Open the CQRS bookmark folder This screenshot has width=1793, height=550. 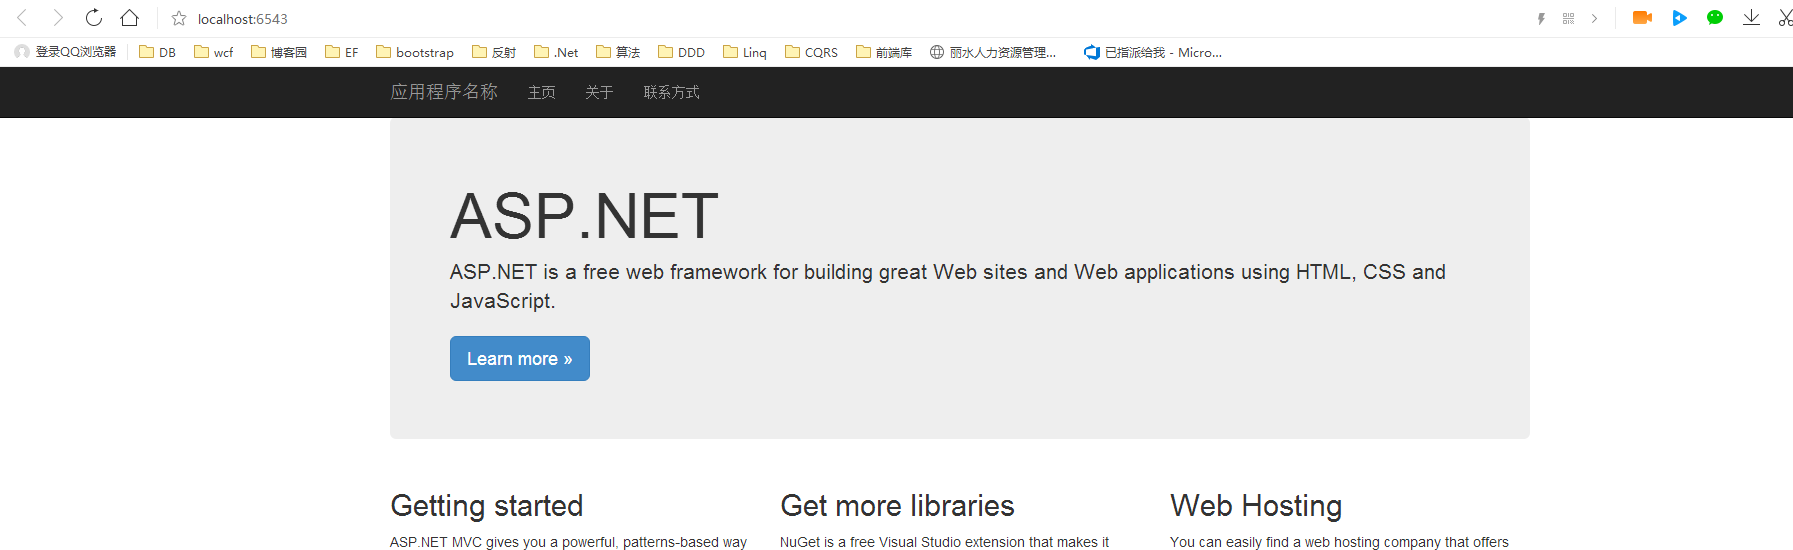pyautogui.click(x=811, y=52)
